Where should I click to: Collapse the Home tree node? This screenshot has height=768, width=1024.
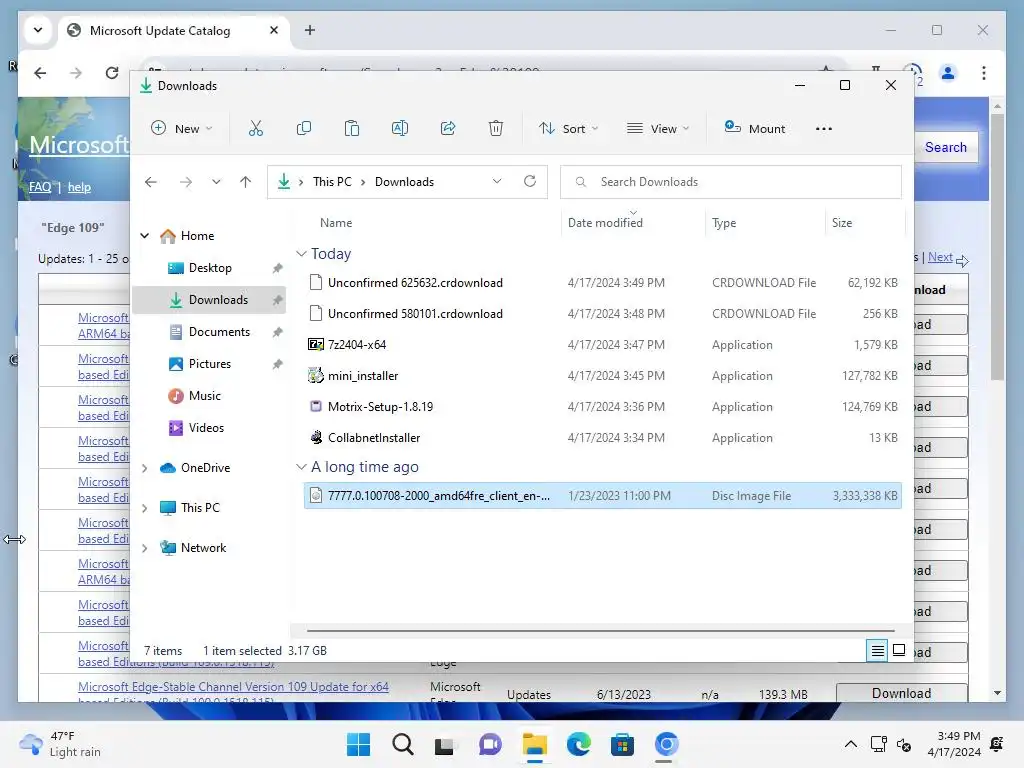pyautogui.click(x=145, y=236)
